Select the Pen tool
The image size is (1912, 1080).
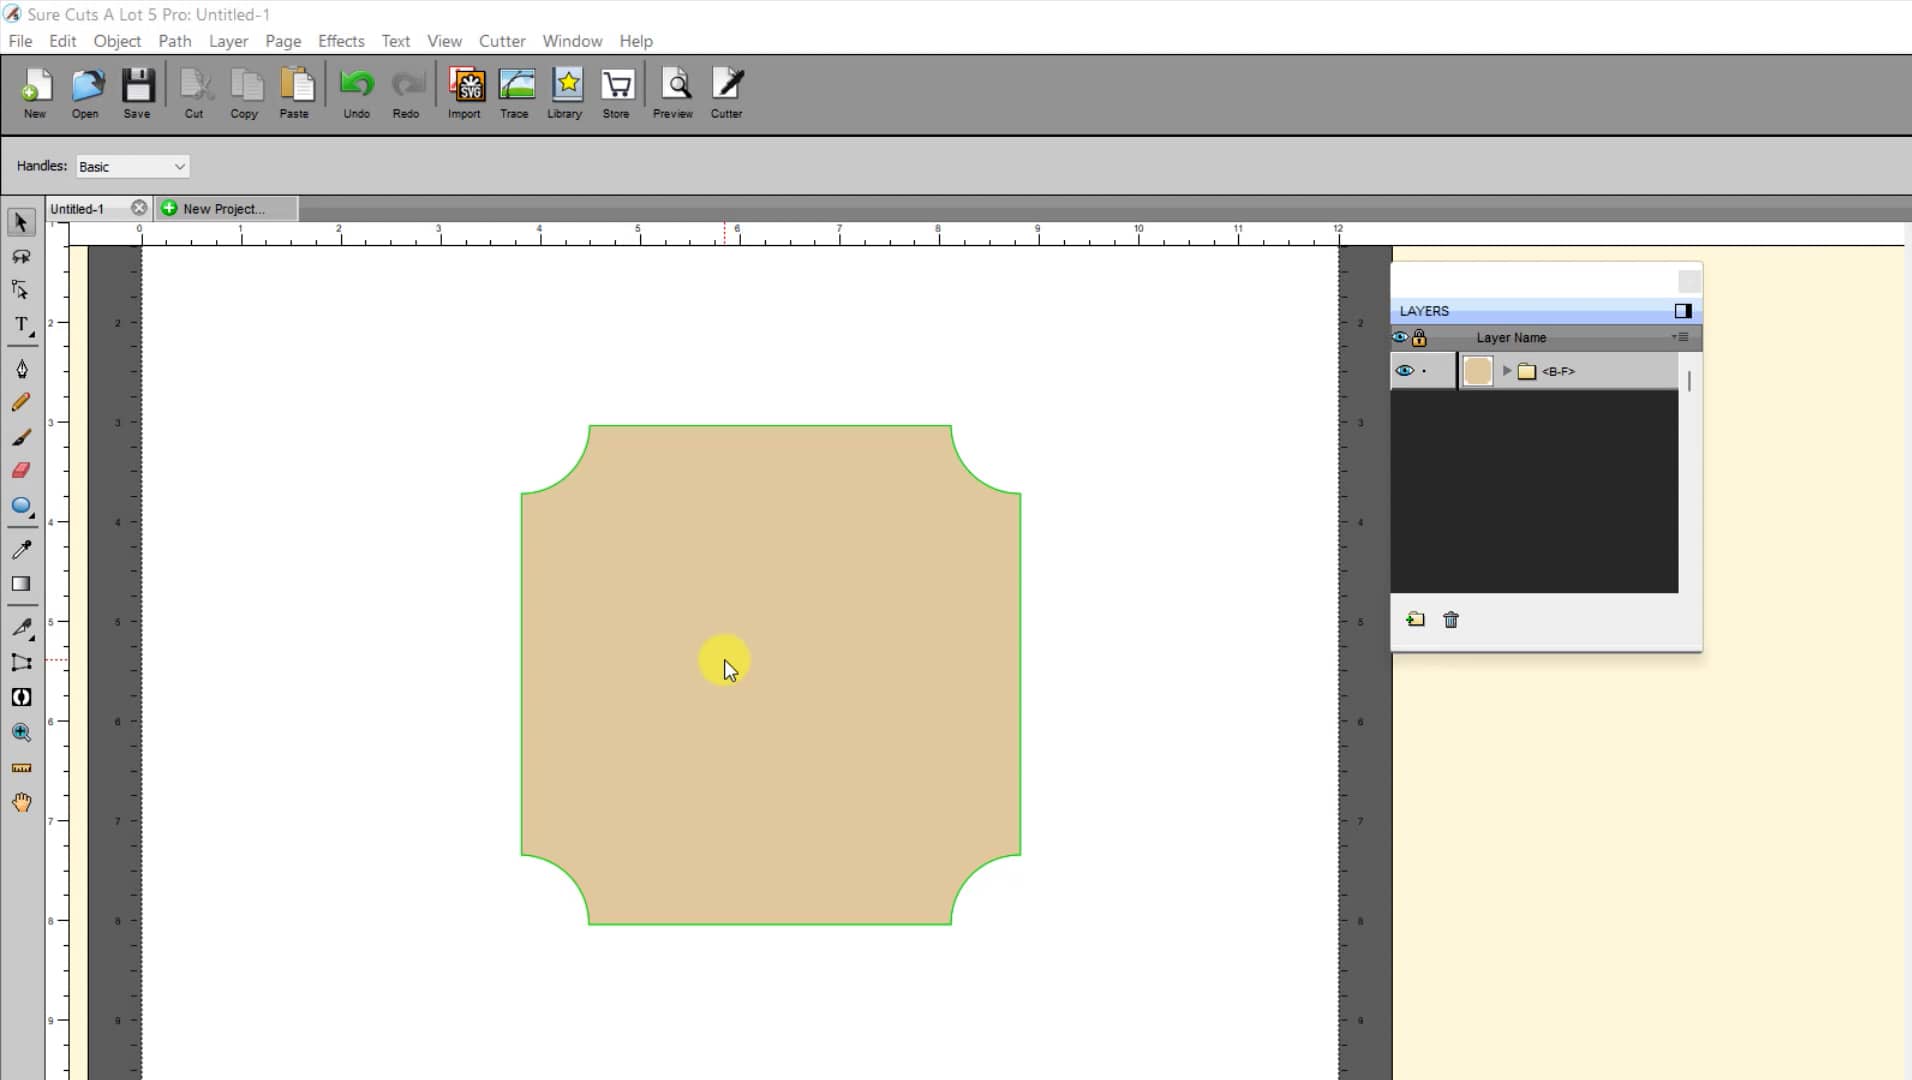[x=21, y=368]
